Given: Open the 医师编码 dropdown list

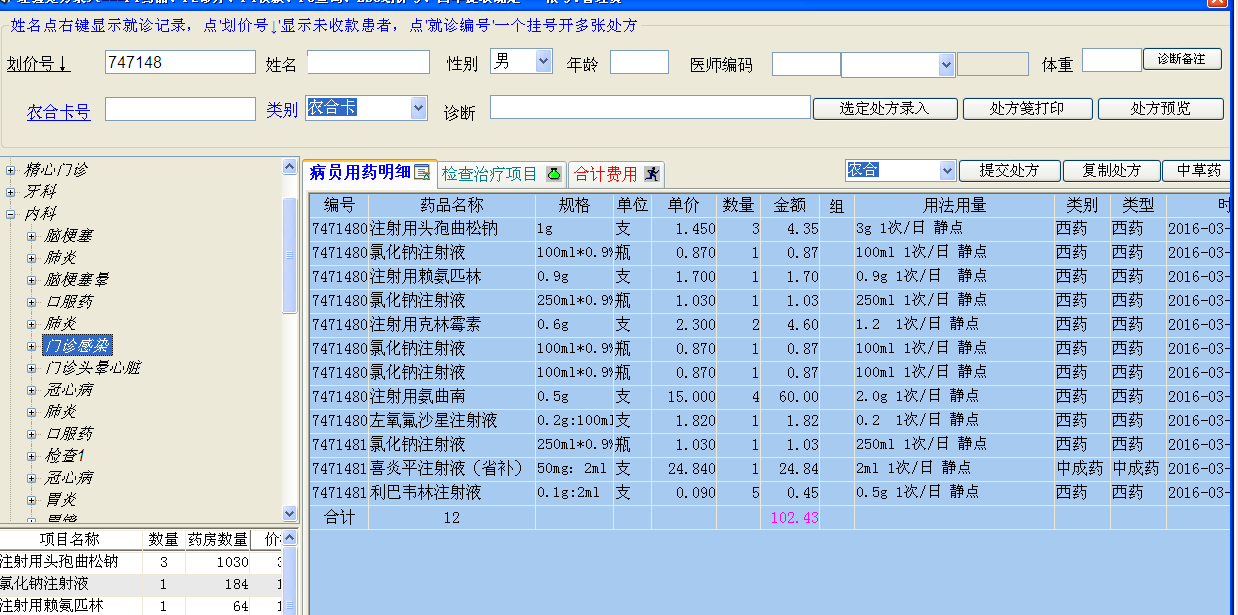Looking at the screenshot, I should [948, 64].
